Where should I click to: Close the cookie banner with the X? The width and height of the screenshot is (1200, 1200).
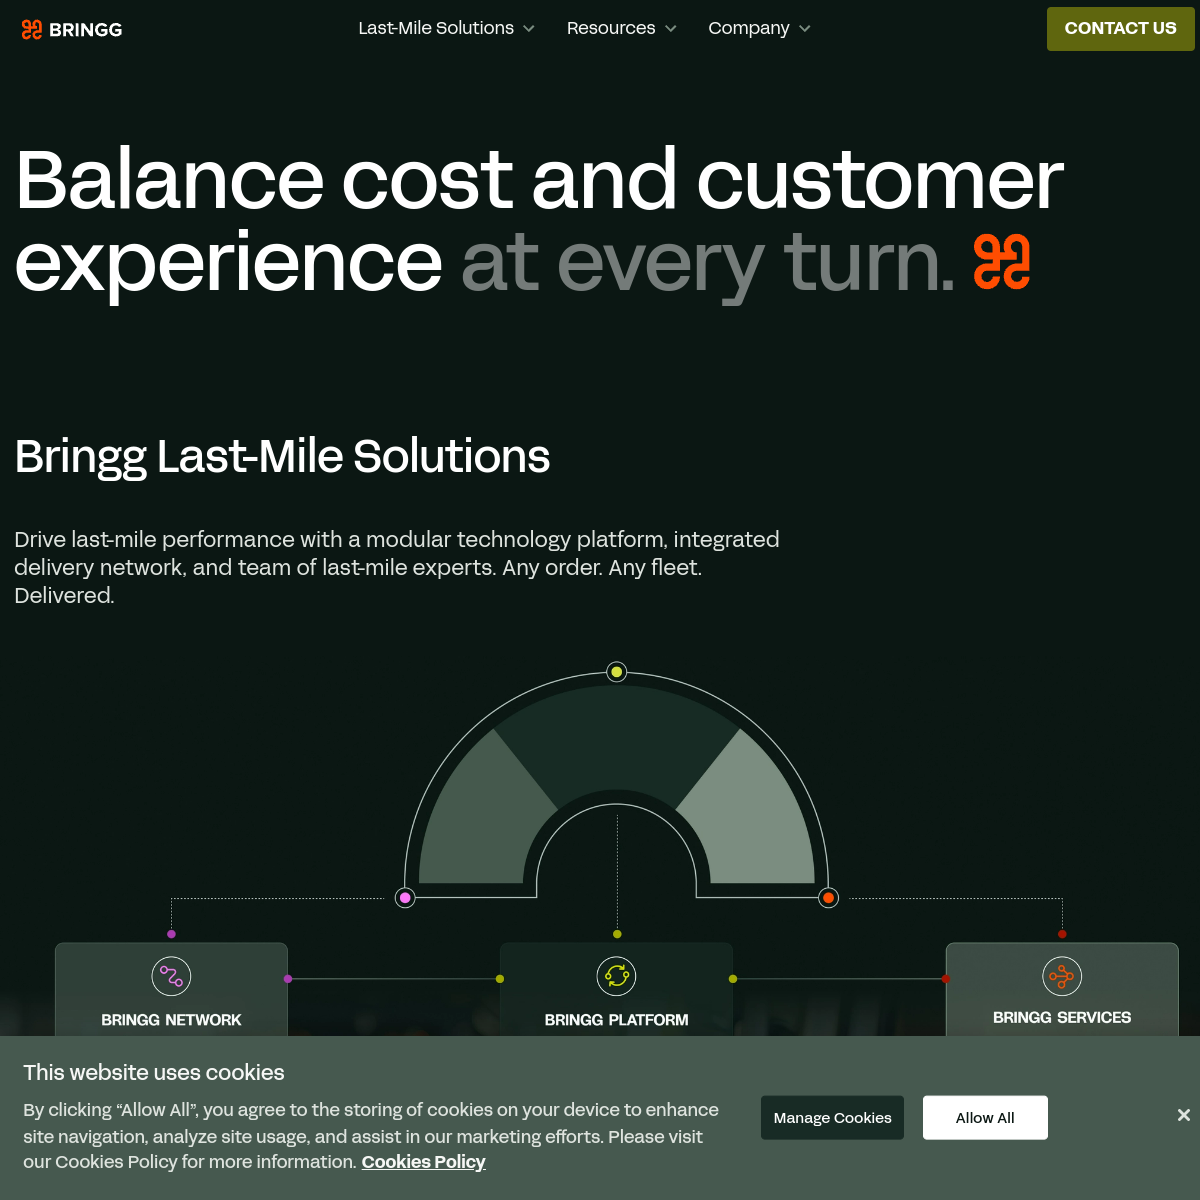[x=1183, y=1115]
